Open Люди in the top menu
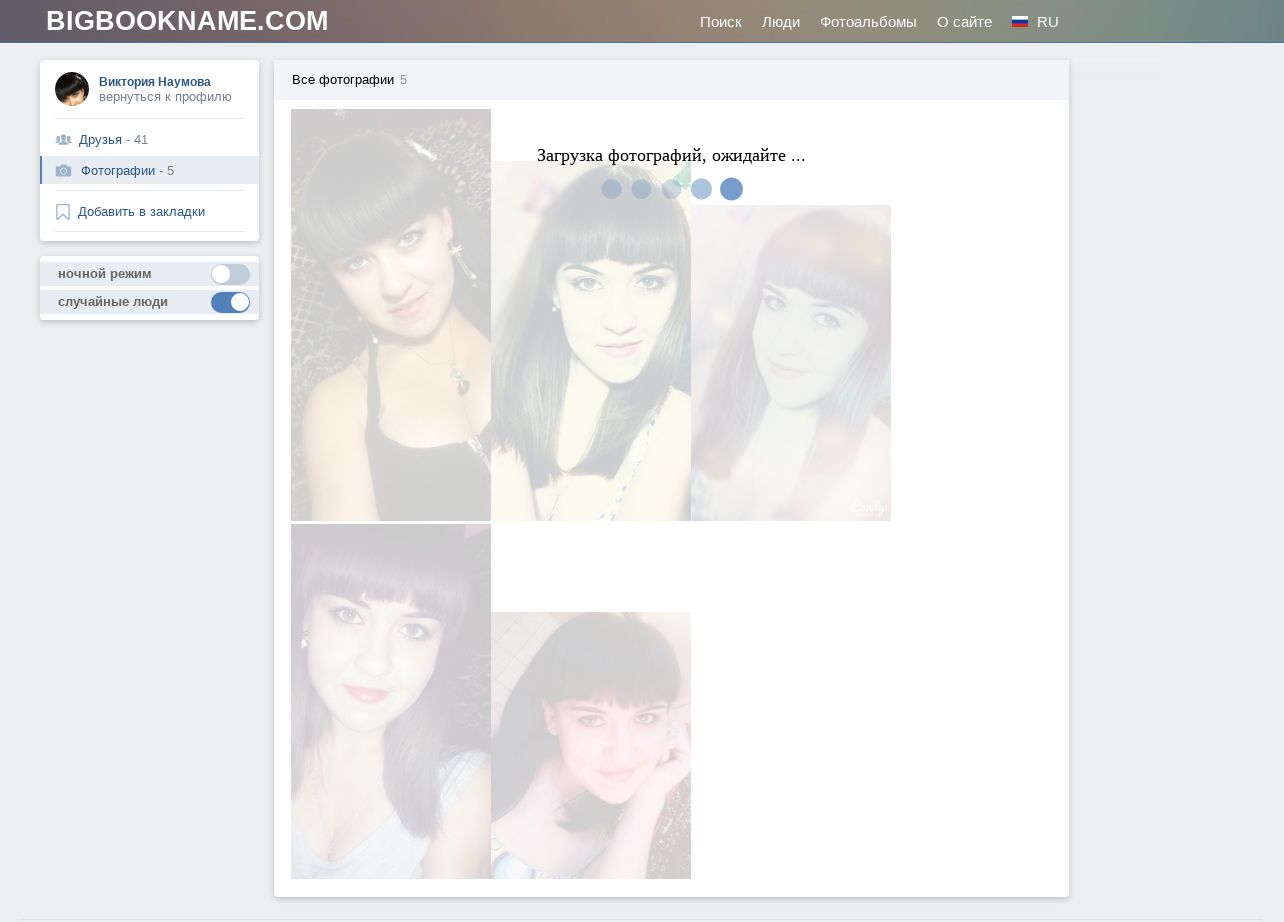 (780, 22)
